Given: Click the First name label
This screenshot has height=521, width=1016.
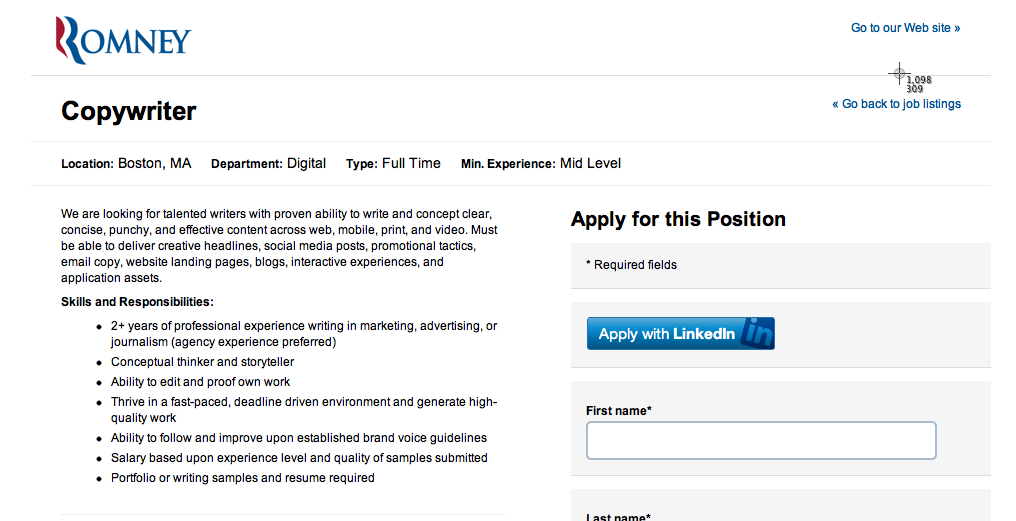Looking at the screenshot, I should click(618, 411).
